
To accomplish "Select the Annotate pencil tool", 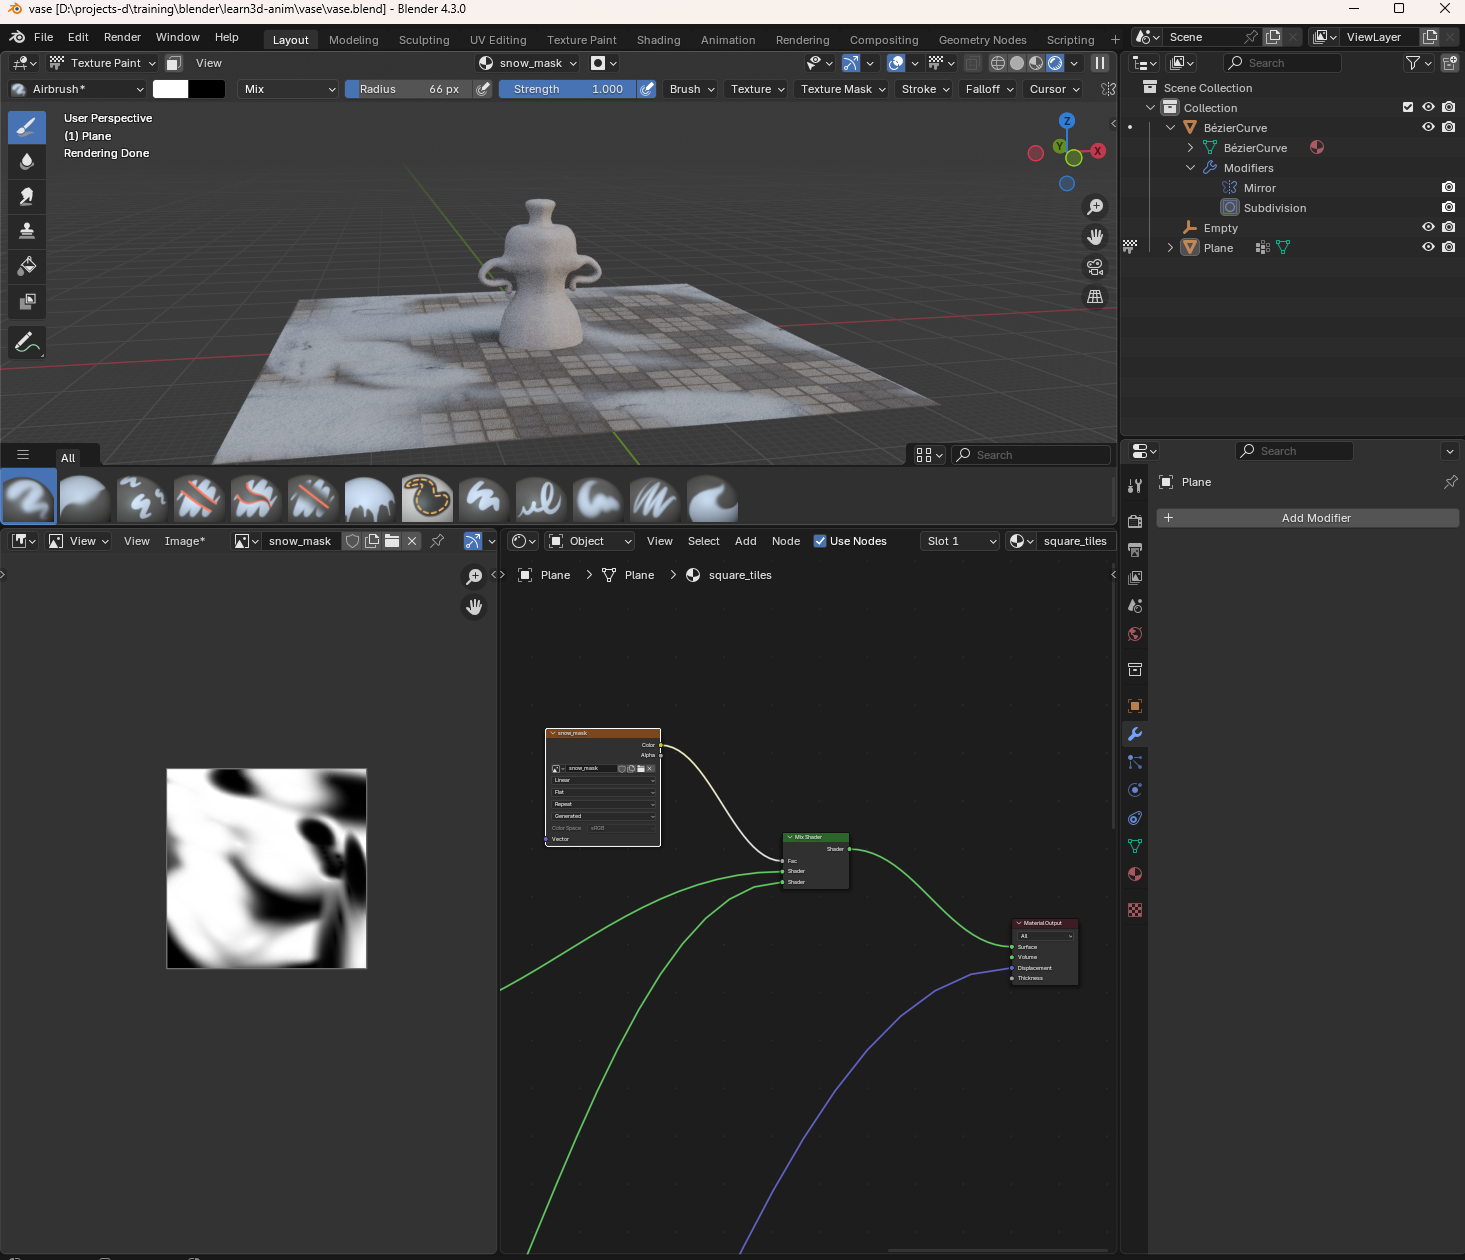I will click(x=27, y=342).
